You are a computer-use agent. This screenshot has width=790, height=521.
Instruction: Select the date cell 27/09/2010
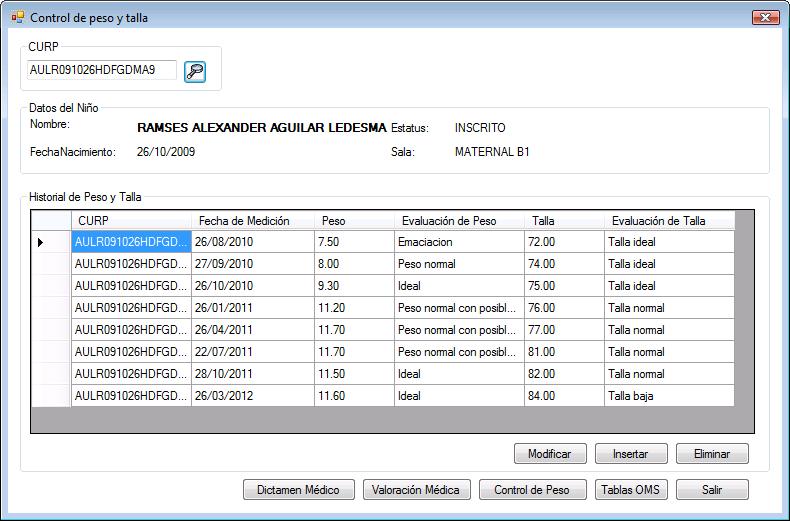click(x=253, y=264)
